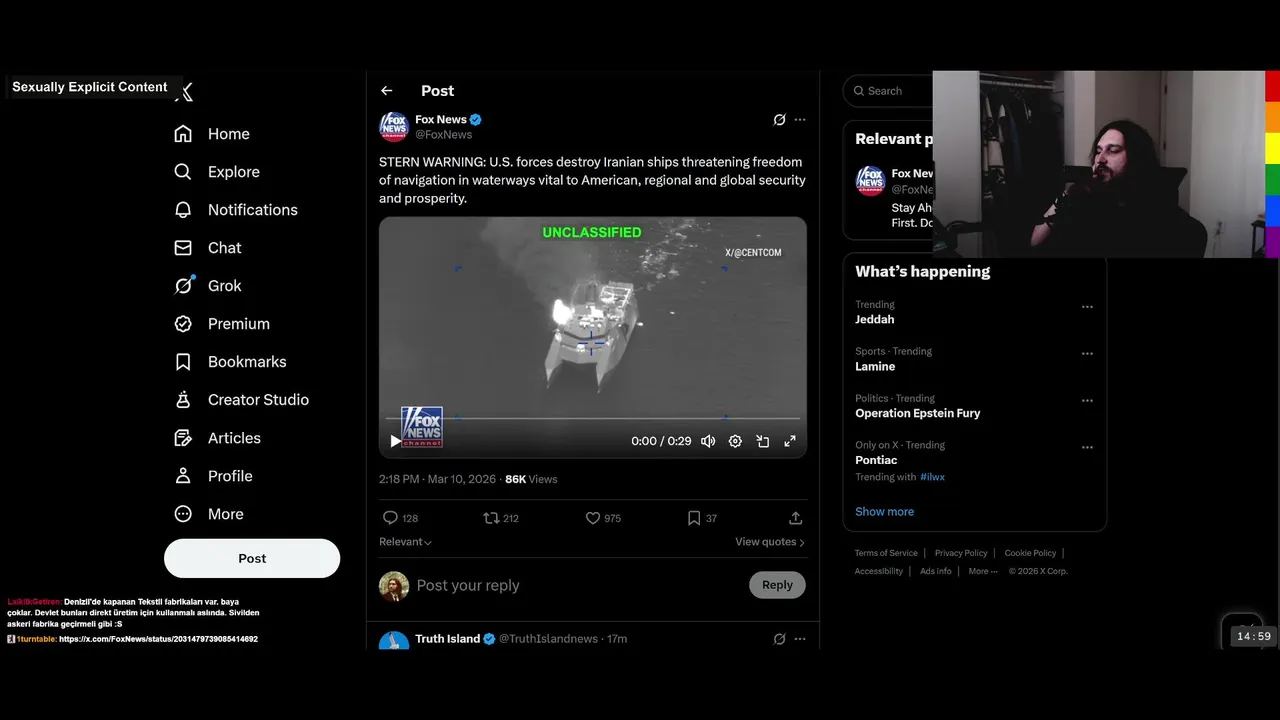Open View quotes link
The height and width of the screenshot is (720, 1280).
coord(770,542)
